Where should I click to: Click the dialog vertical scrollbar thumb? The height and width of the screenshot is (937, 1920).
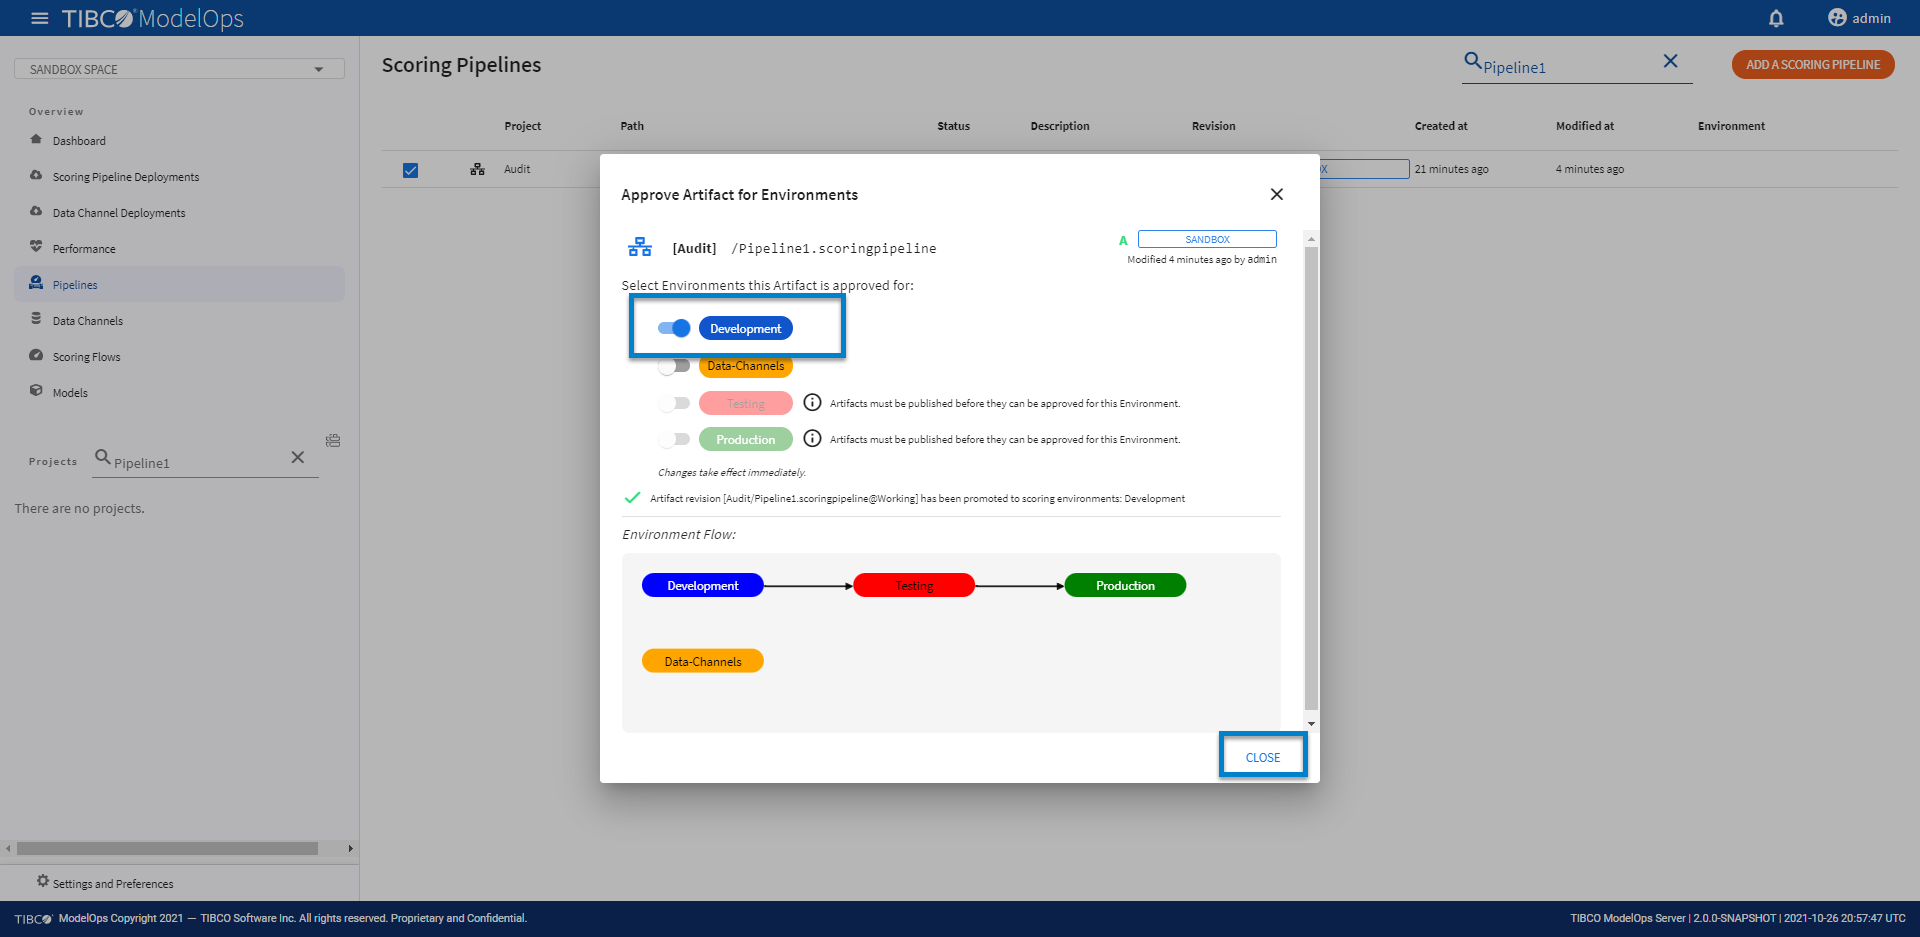1311,478
